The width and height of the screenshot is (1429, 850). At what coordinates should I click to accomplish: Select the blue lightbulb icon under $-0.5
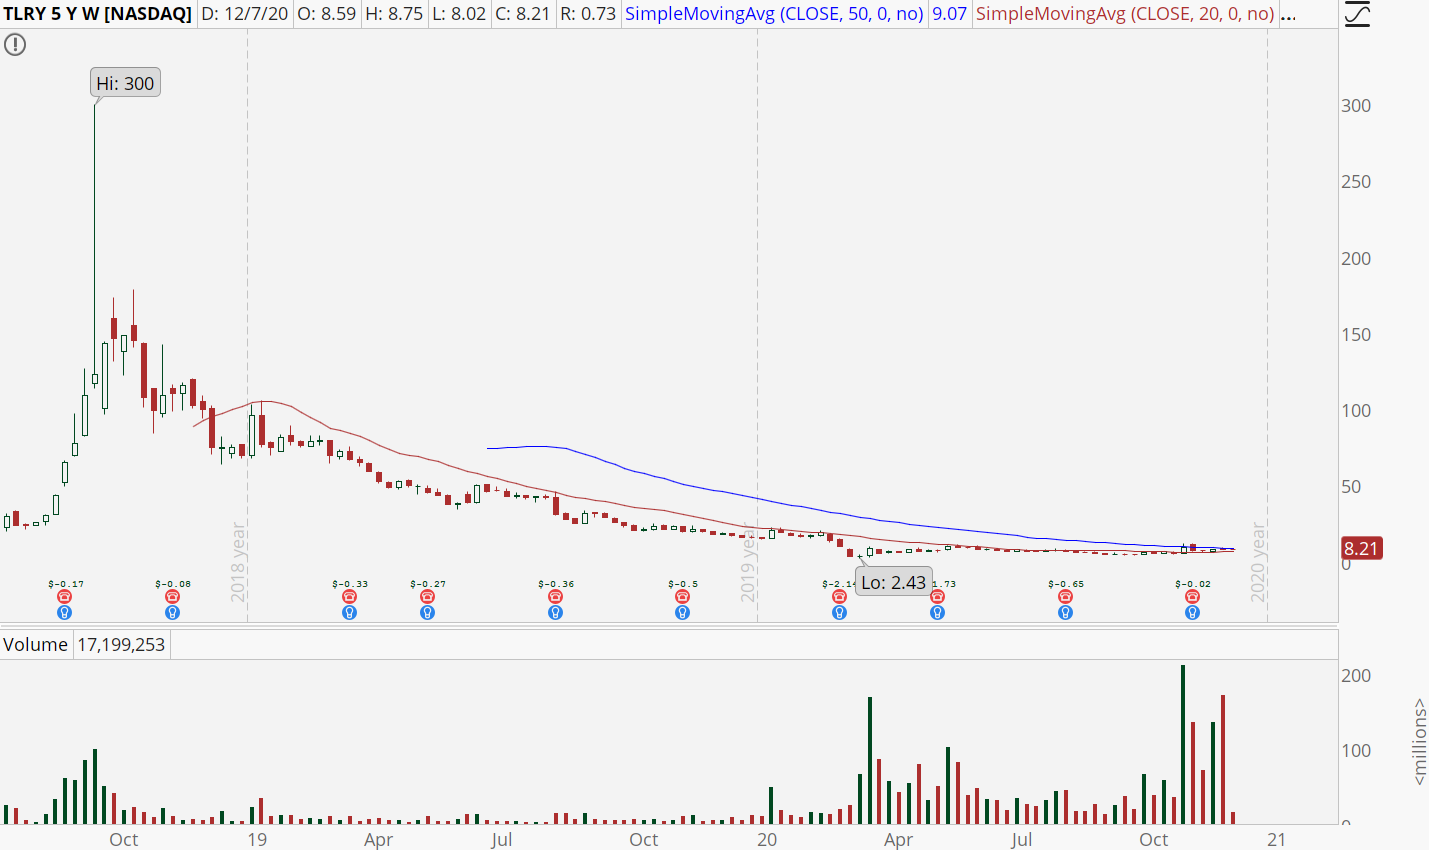[682, 612]
